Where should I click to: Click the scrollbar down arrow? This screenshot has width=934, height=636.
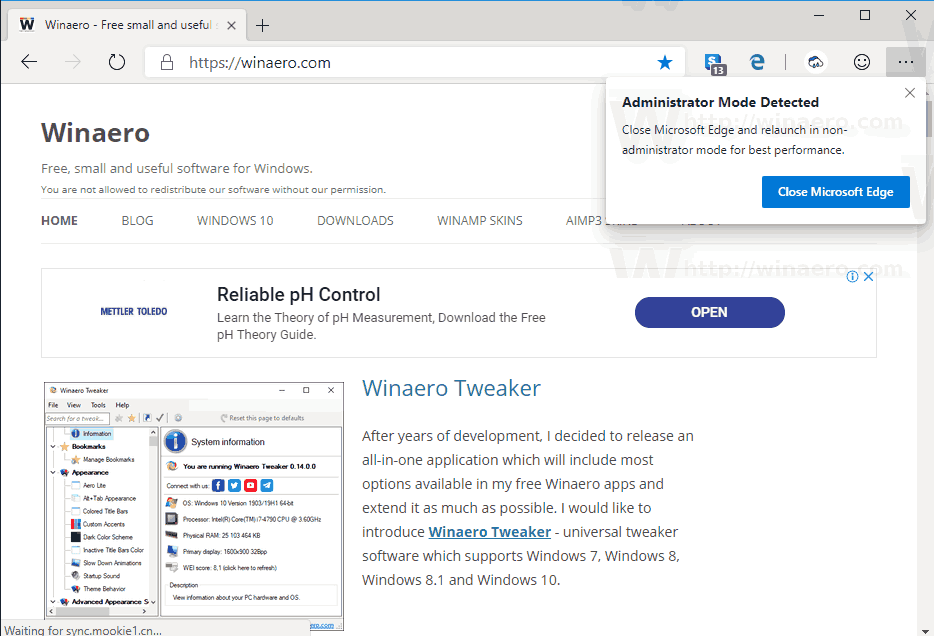coord(925,631)
